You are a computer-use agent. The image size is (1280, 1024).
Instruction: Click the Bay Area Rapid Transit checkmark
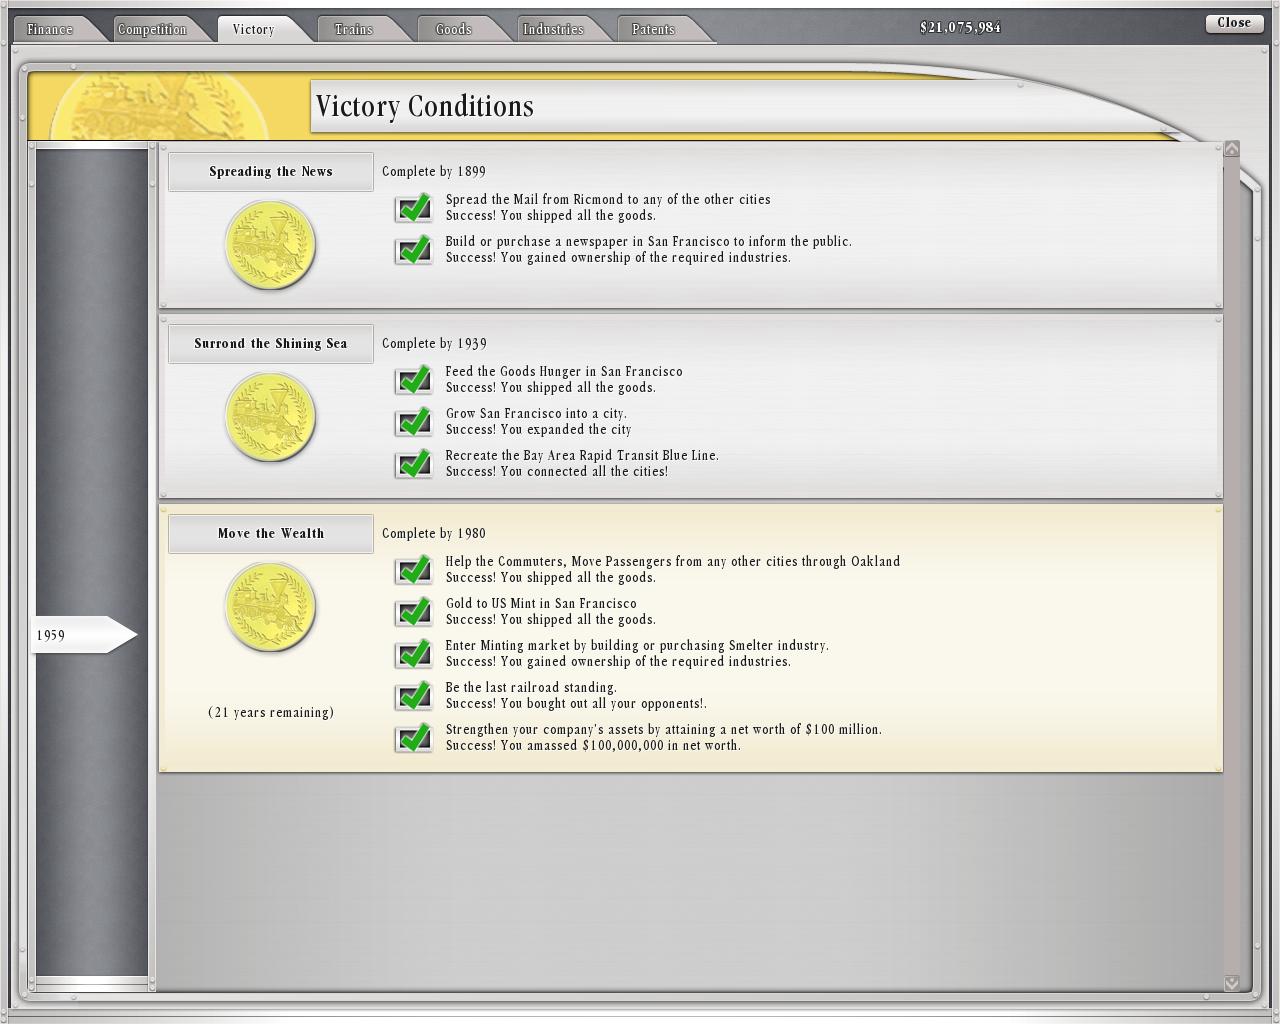[x=414, y=464]
